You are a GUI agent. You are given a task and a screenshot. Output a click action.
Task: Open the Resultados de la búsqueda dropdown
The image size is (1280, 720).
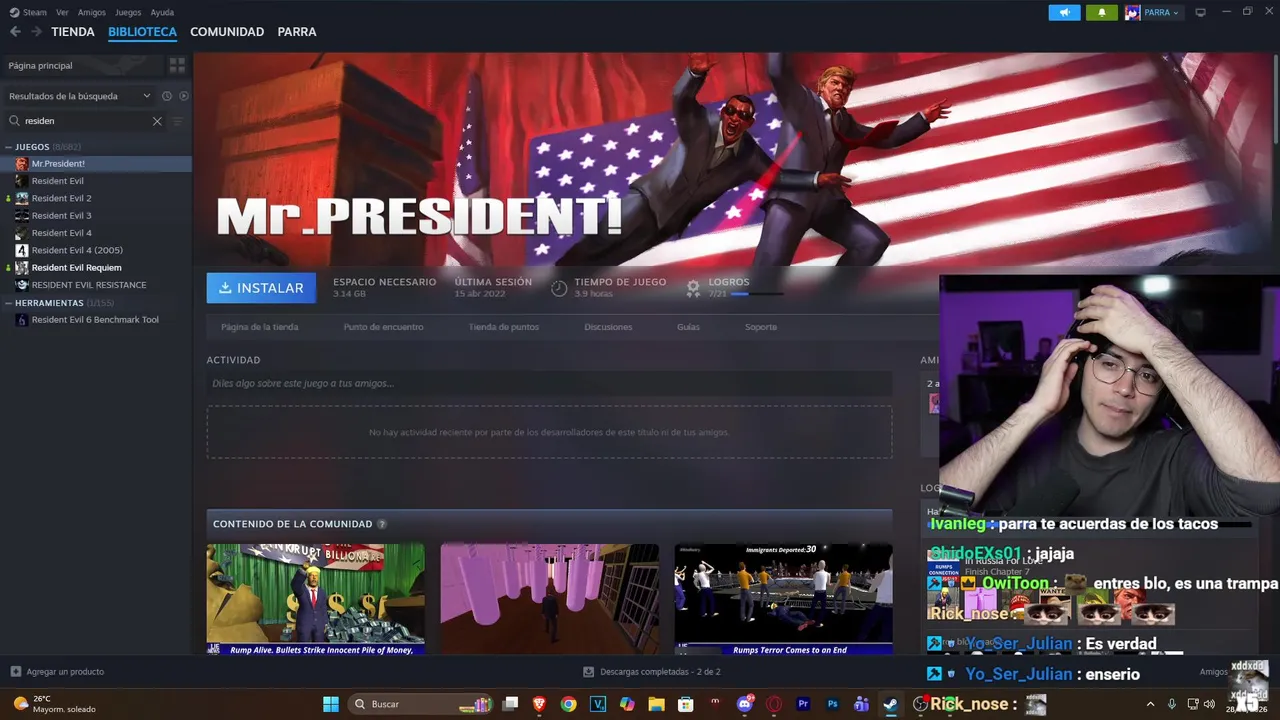[79, 96]
